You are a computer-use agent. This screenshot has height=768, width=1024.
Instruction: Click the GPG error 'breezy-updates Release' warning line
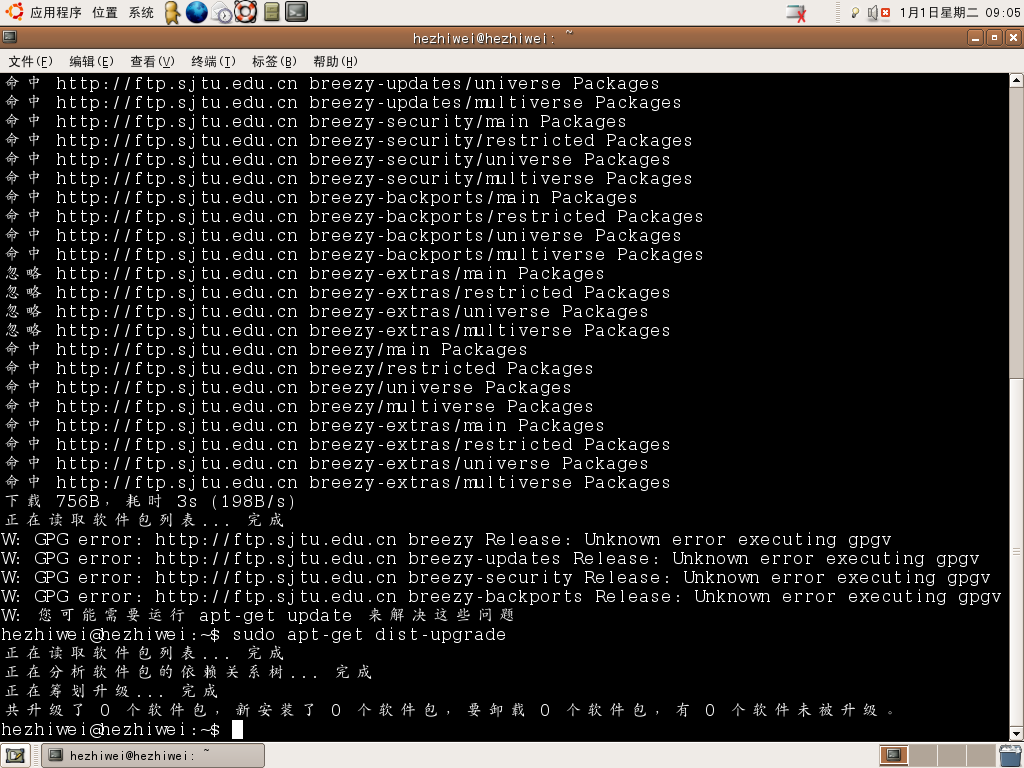click(490, 558)
